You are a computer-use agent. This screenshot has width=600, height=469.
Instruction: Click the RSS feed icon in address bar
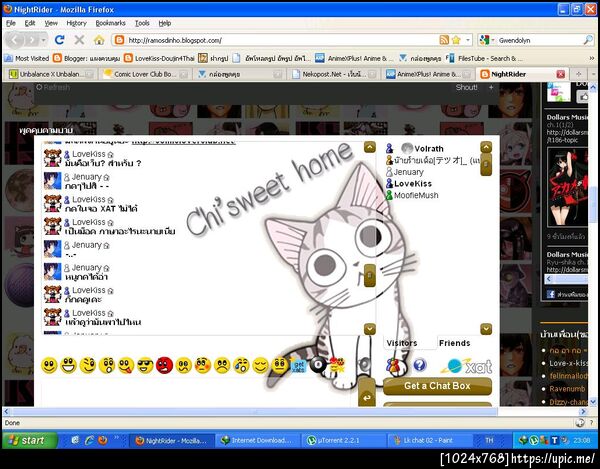click(444, 40)
